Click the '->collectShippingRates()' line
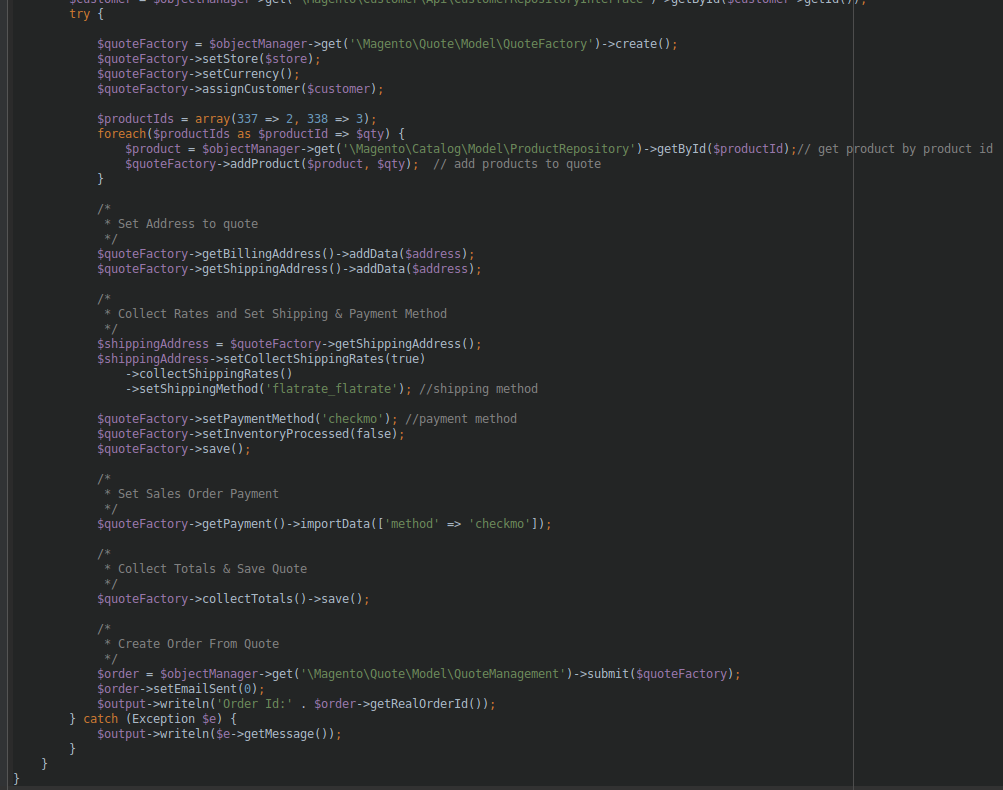1003x790 pixels. pos(209,374)
